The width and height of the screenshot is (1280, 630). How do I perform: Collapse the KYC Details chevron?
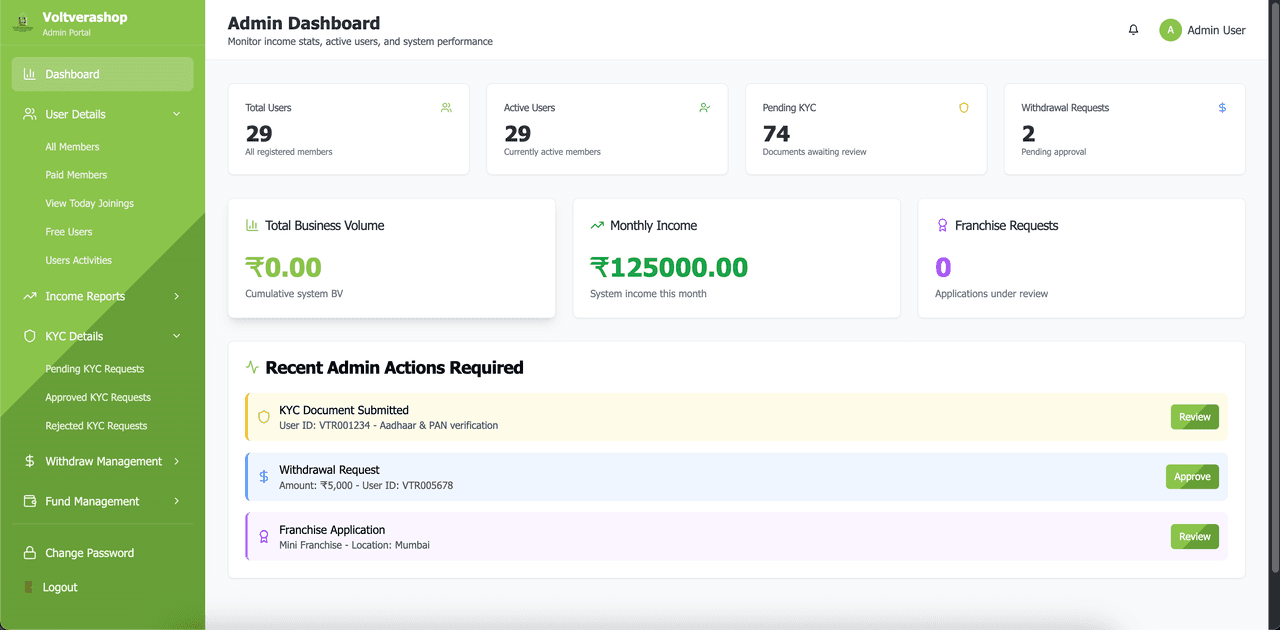point(177,336)
